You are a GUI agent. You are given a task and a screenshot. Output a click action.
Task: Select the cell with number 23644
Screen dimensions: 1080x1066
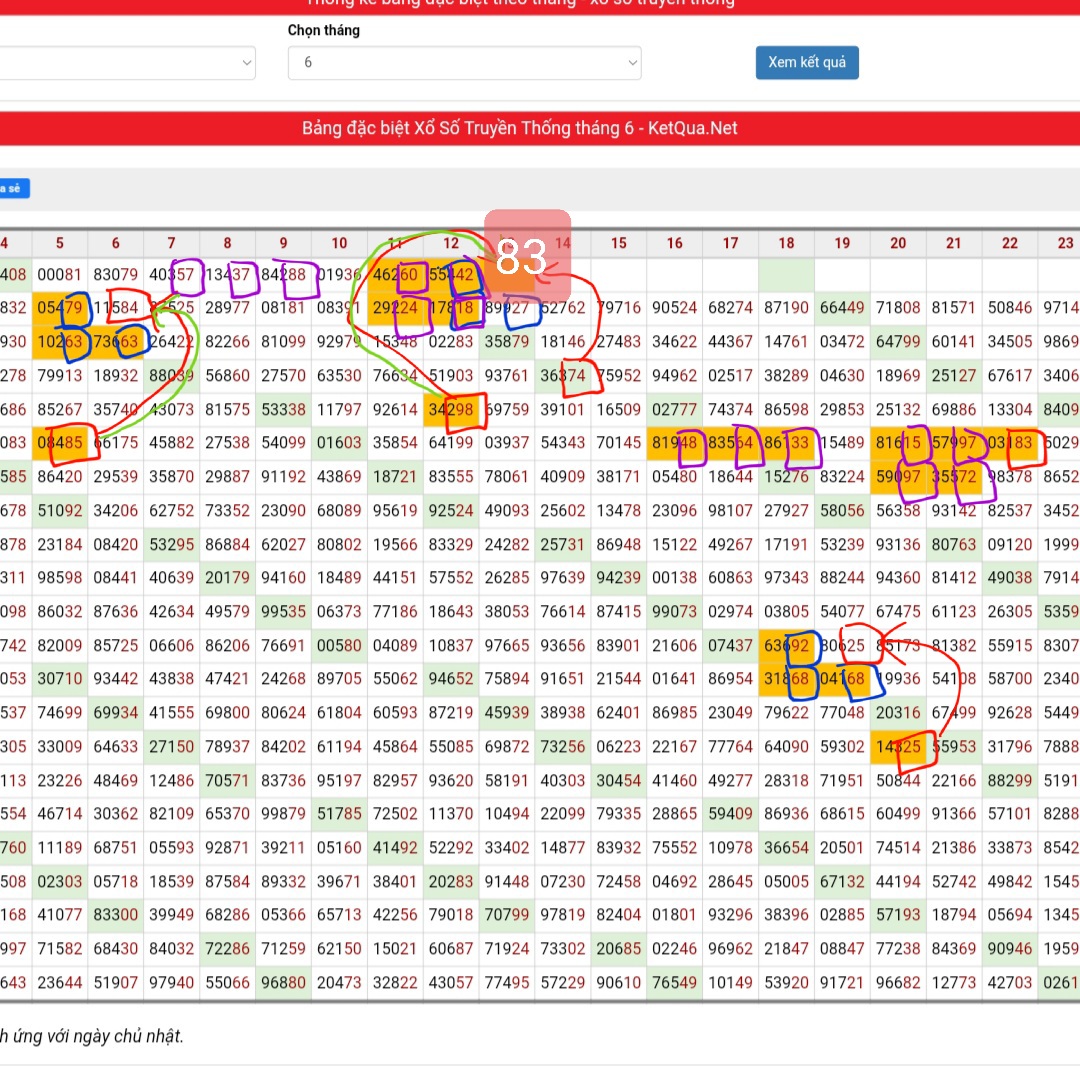pyautogui.click(x=60, y=983)
